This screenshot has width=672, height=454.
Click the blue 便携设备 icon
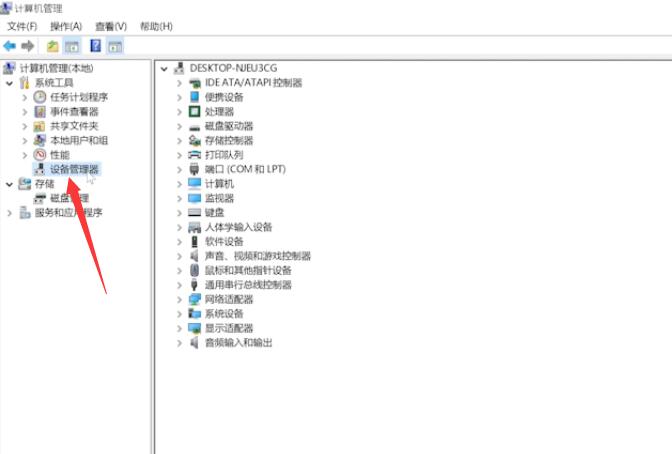point(195,97)
